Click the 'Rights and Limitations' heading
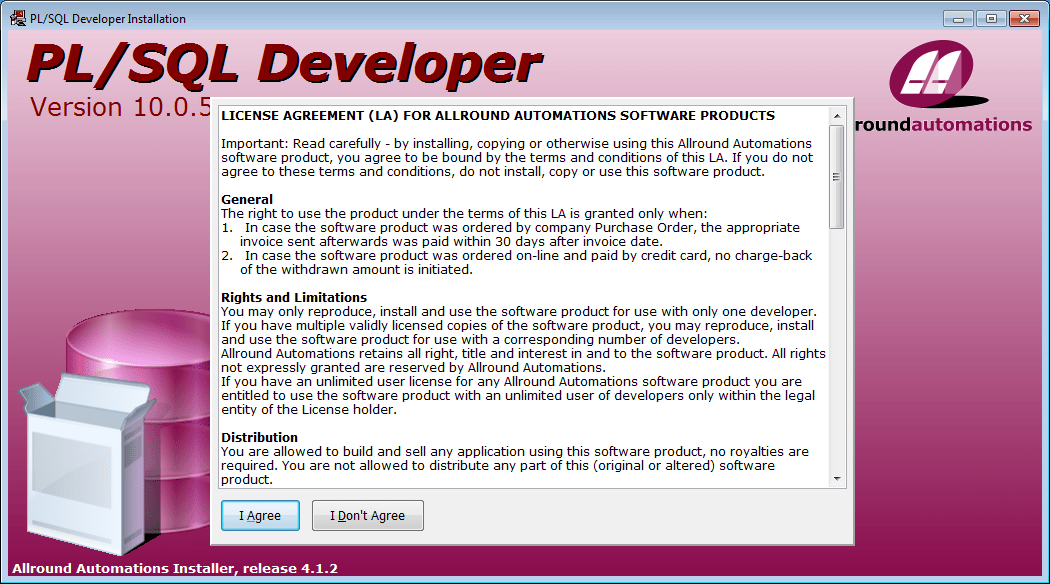The width and height of the screenshot is (1050, 584). [x=294, y=297]
